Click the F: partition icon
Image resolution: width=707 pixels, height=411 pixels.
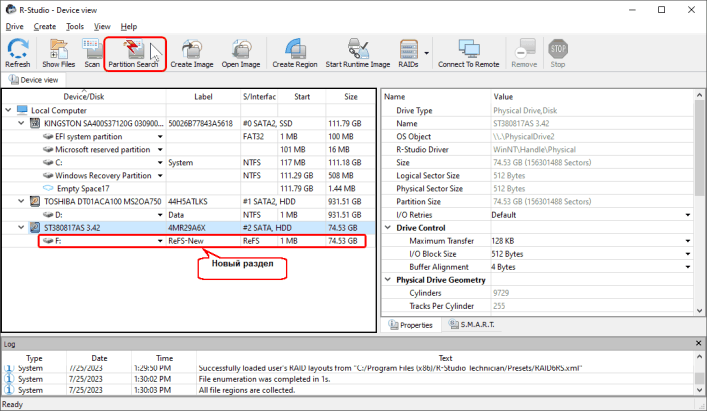48,241
